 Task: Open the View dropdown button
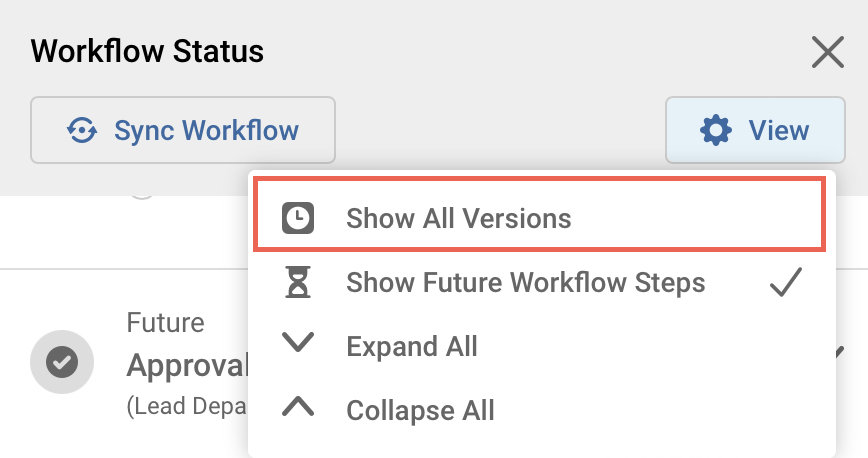pyautogui.click(x=755, y=130)
